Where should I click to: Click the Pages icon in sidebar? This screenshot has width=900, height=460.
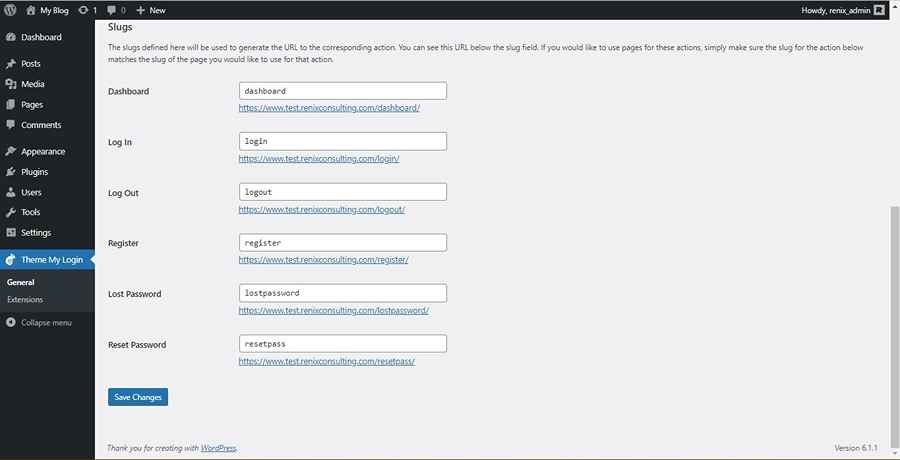[x=10, y=105]
